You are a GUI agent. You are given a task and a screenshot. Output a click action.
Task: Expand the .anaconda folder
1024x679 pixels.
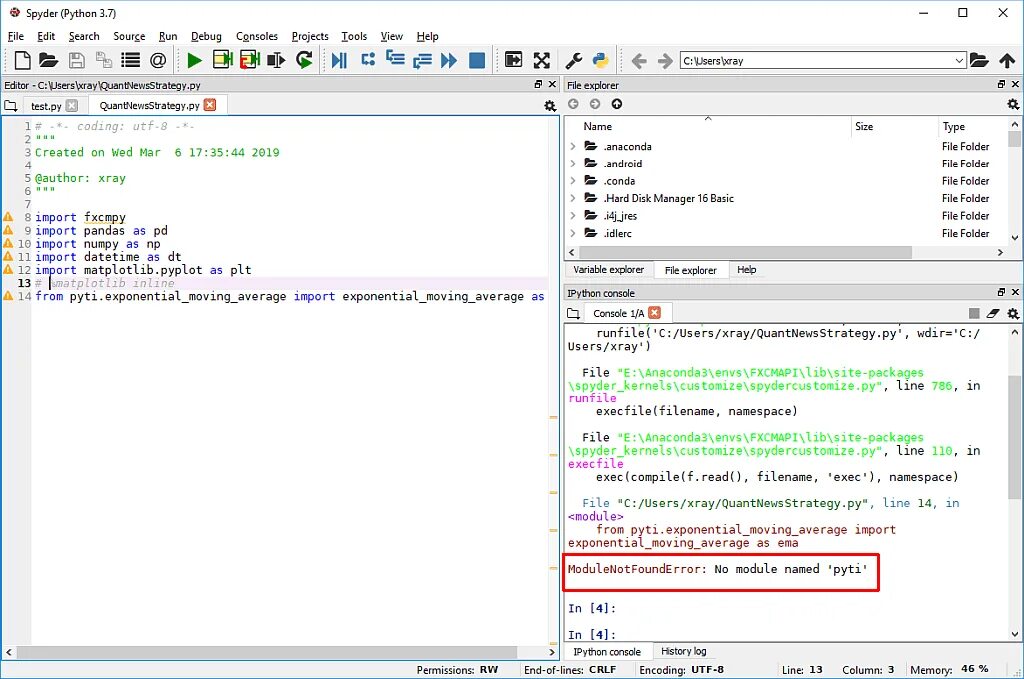tap(573, 146)
